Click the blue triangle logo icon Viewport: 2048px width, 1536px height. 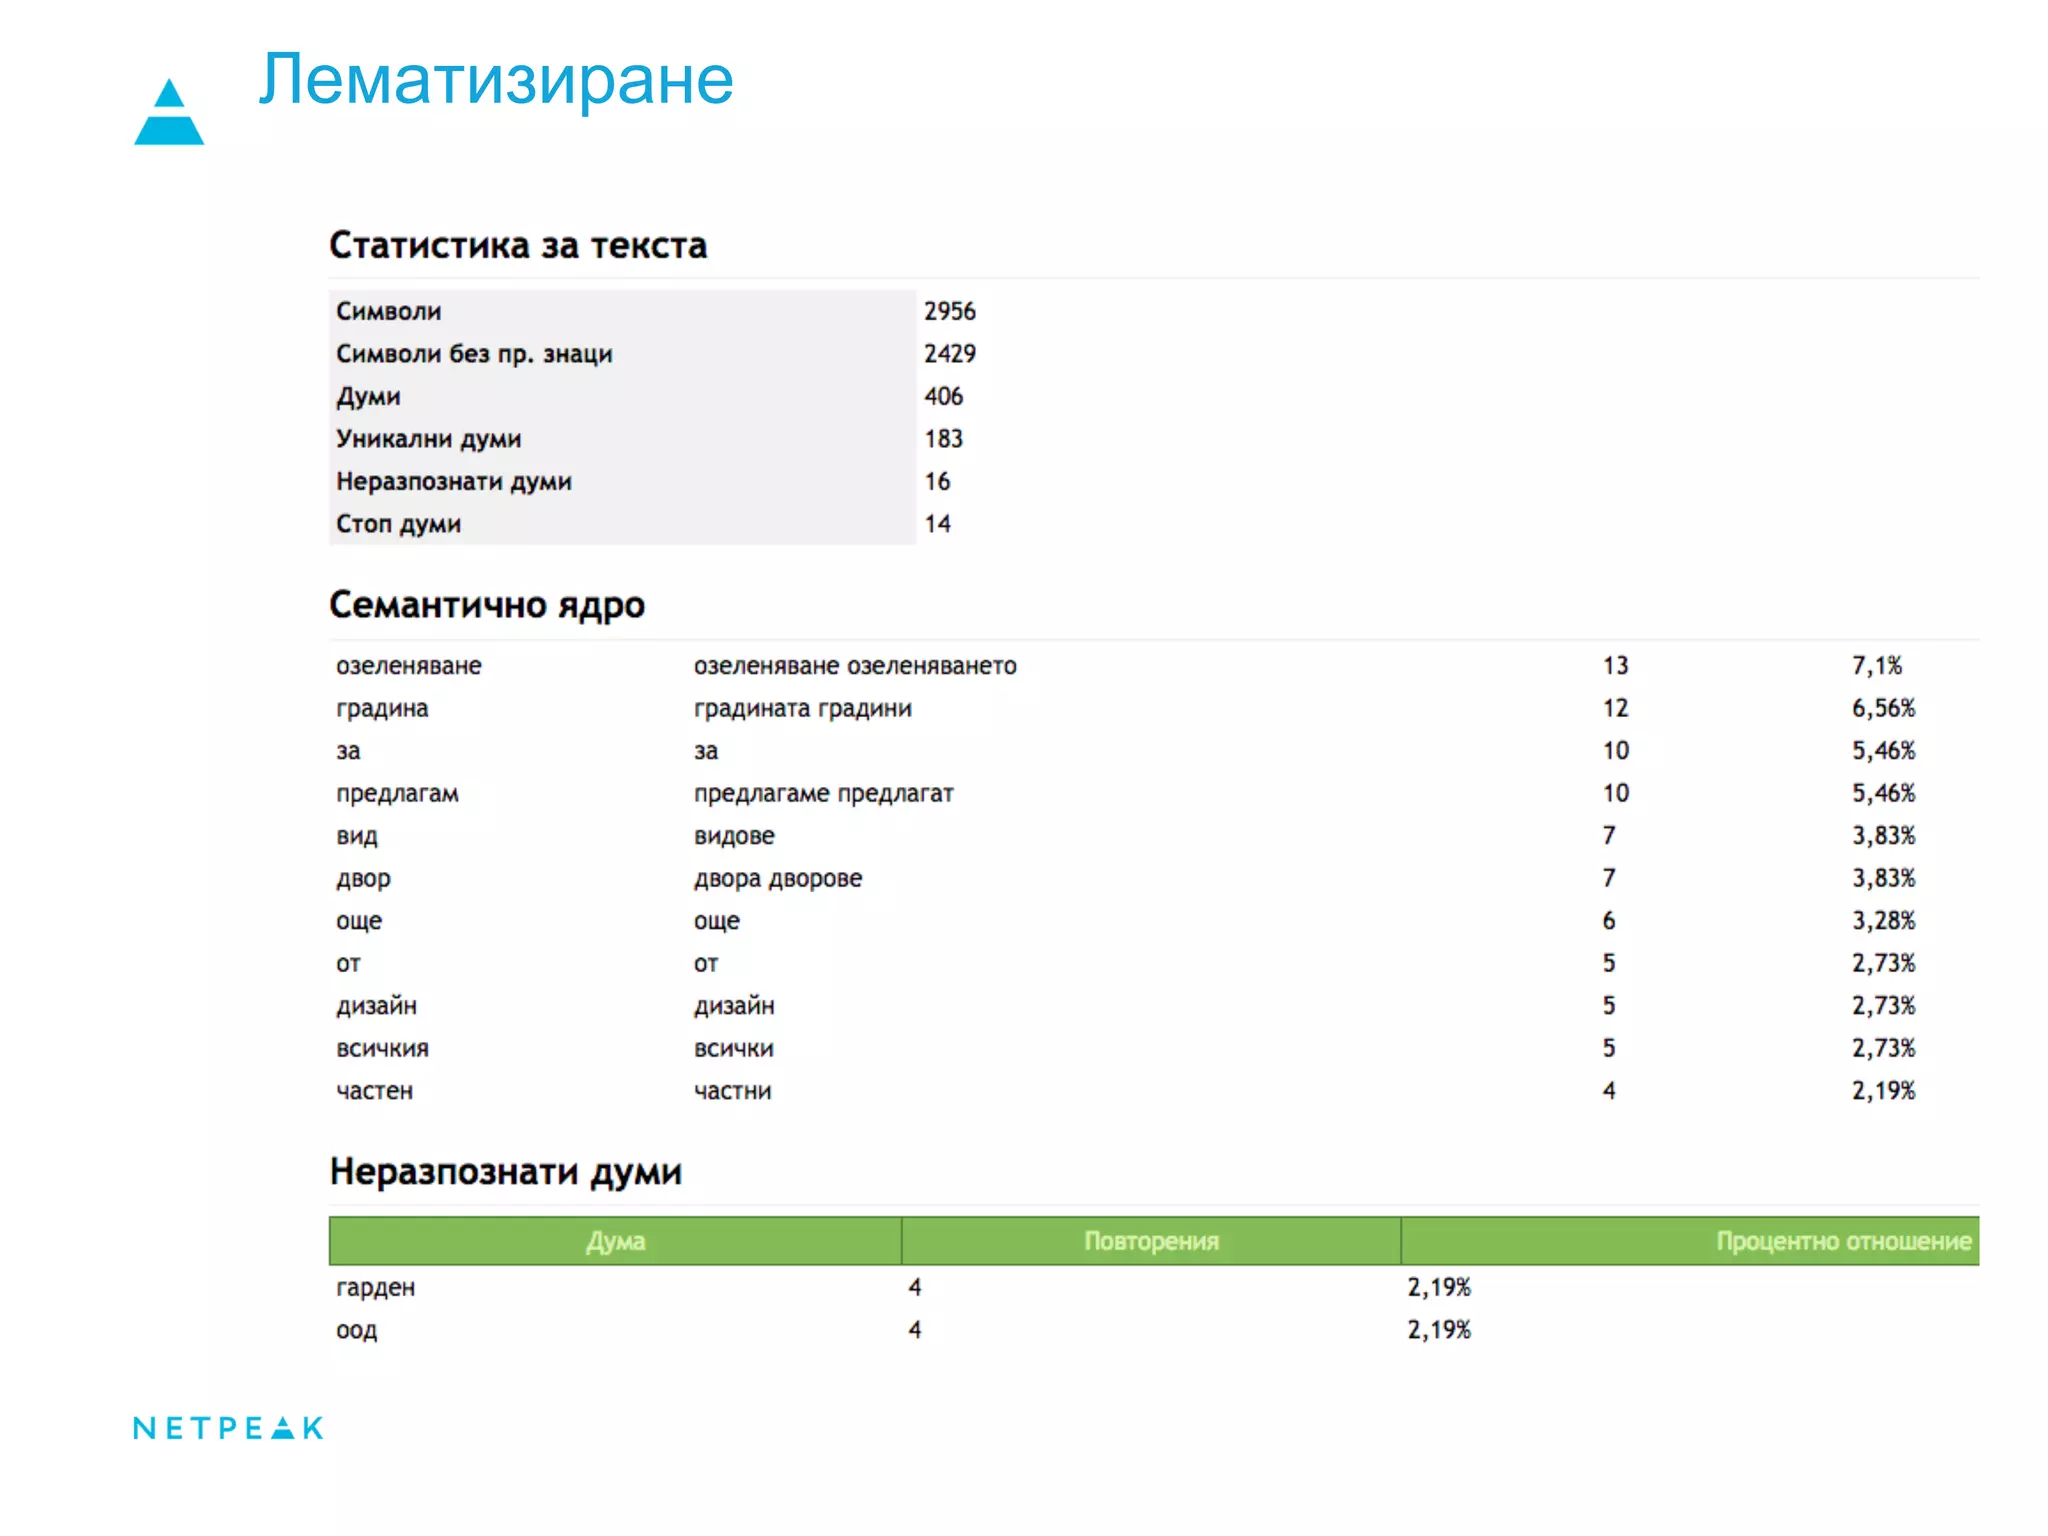[x=169, y=112]
